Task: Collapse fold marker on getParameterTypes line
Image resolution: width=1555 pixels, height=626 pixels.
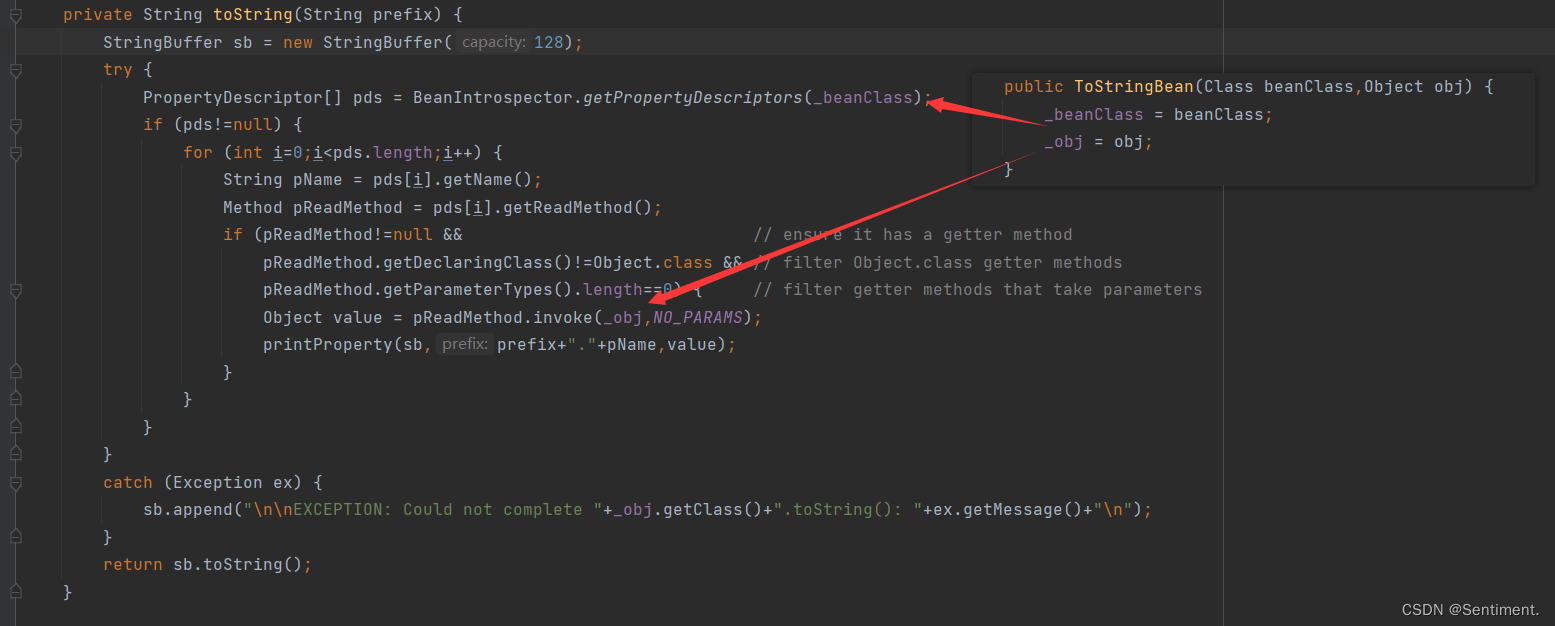Action: coord(15,290)
